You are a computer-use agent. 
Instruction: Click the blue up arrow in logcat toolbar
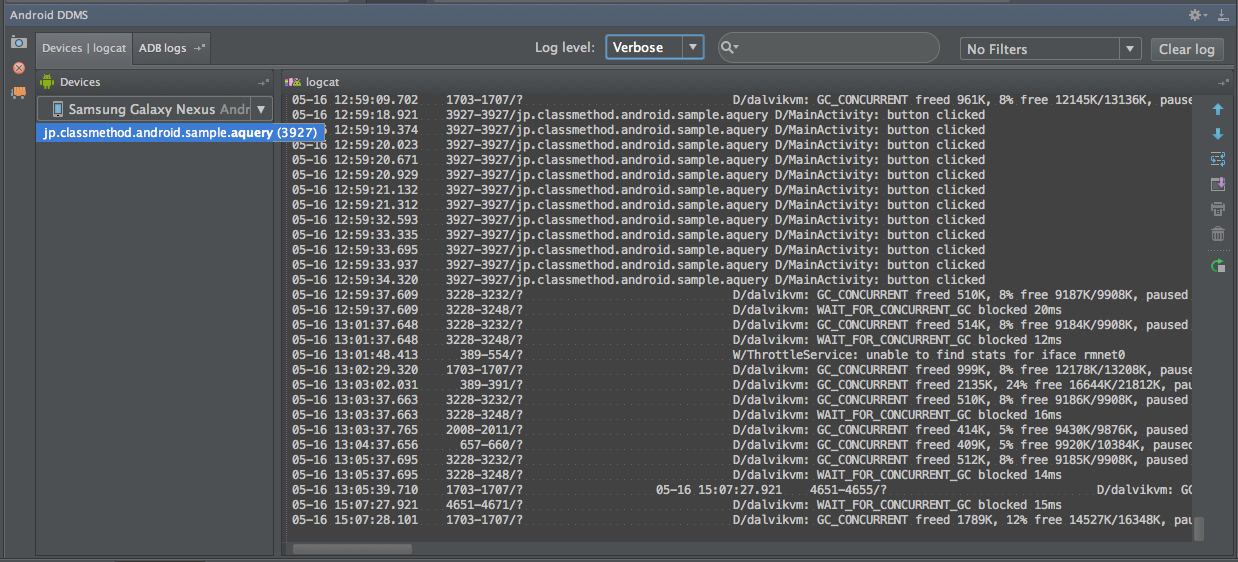[1217, 109]
